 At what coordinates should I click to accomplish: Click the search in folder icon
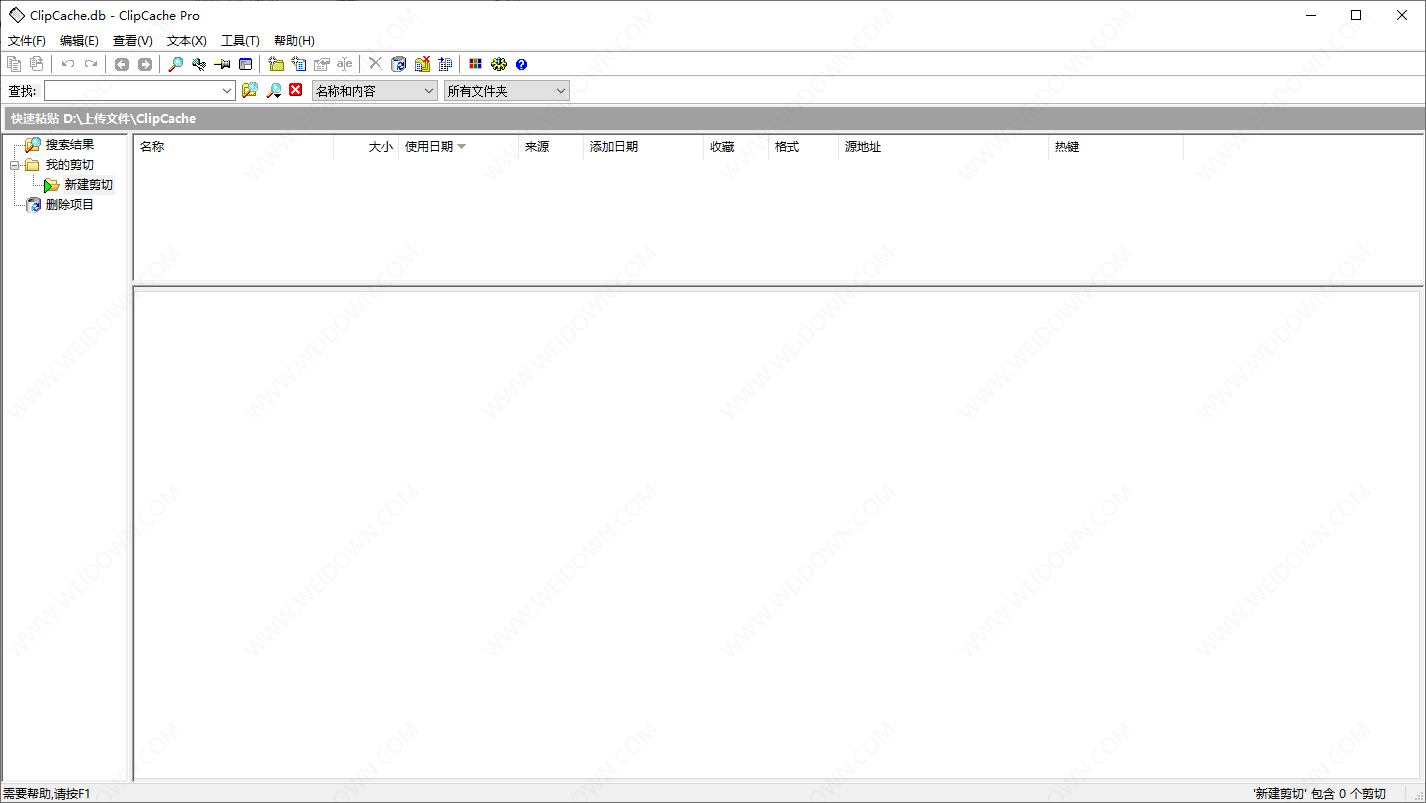point(250,90)
